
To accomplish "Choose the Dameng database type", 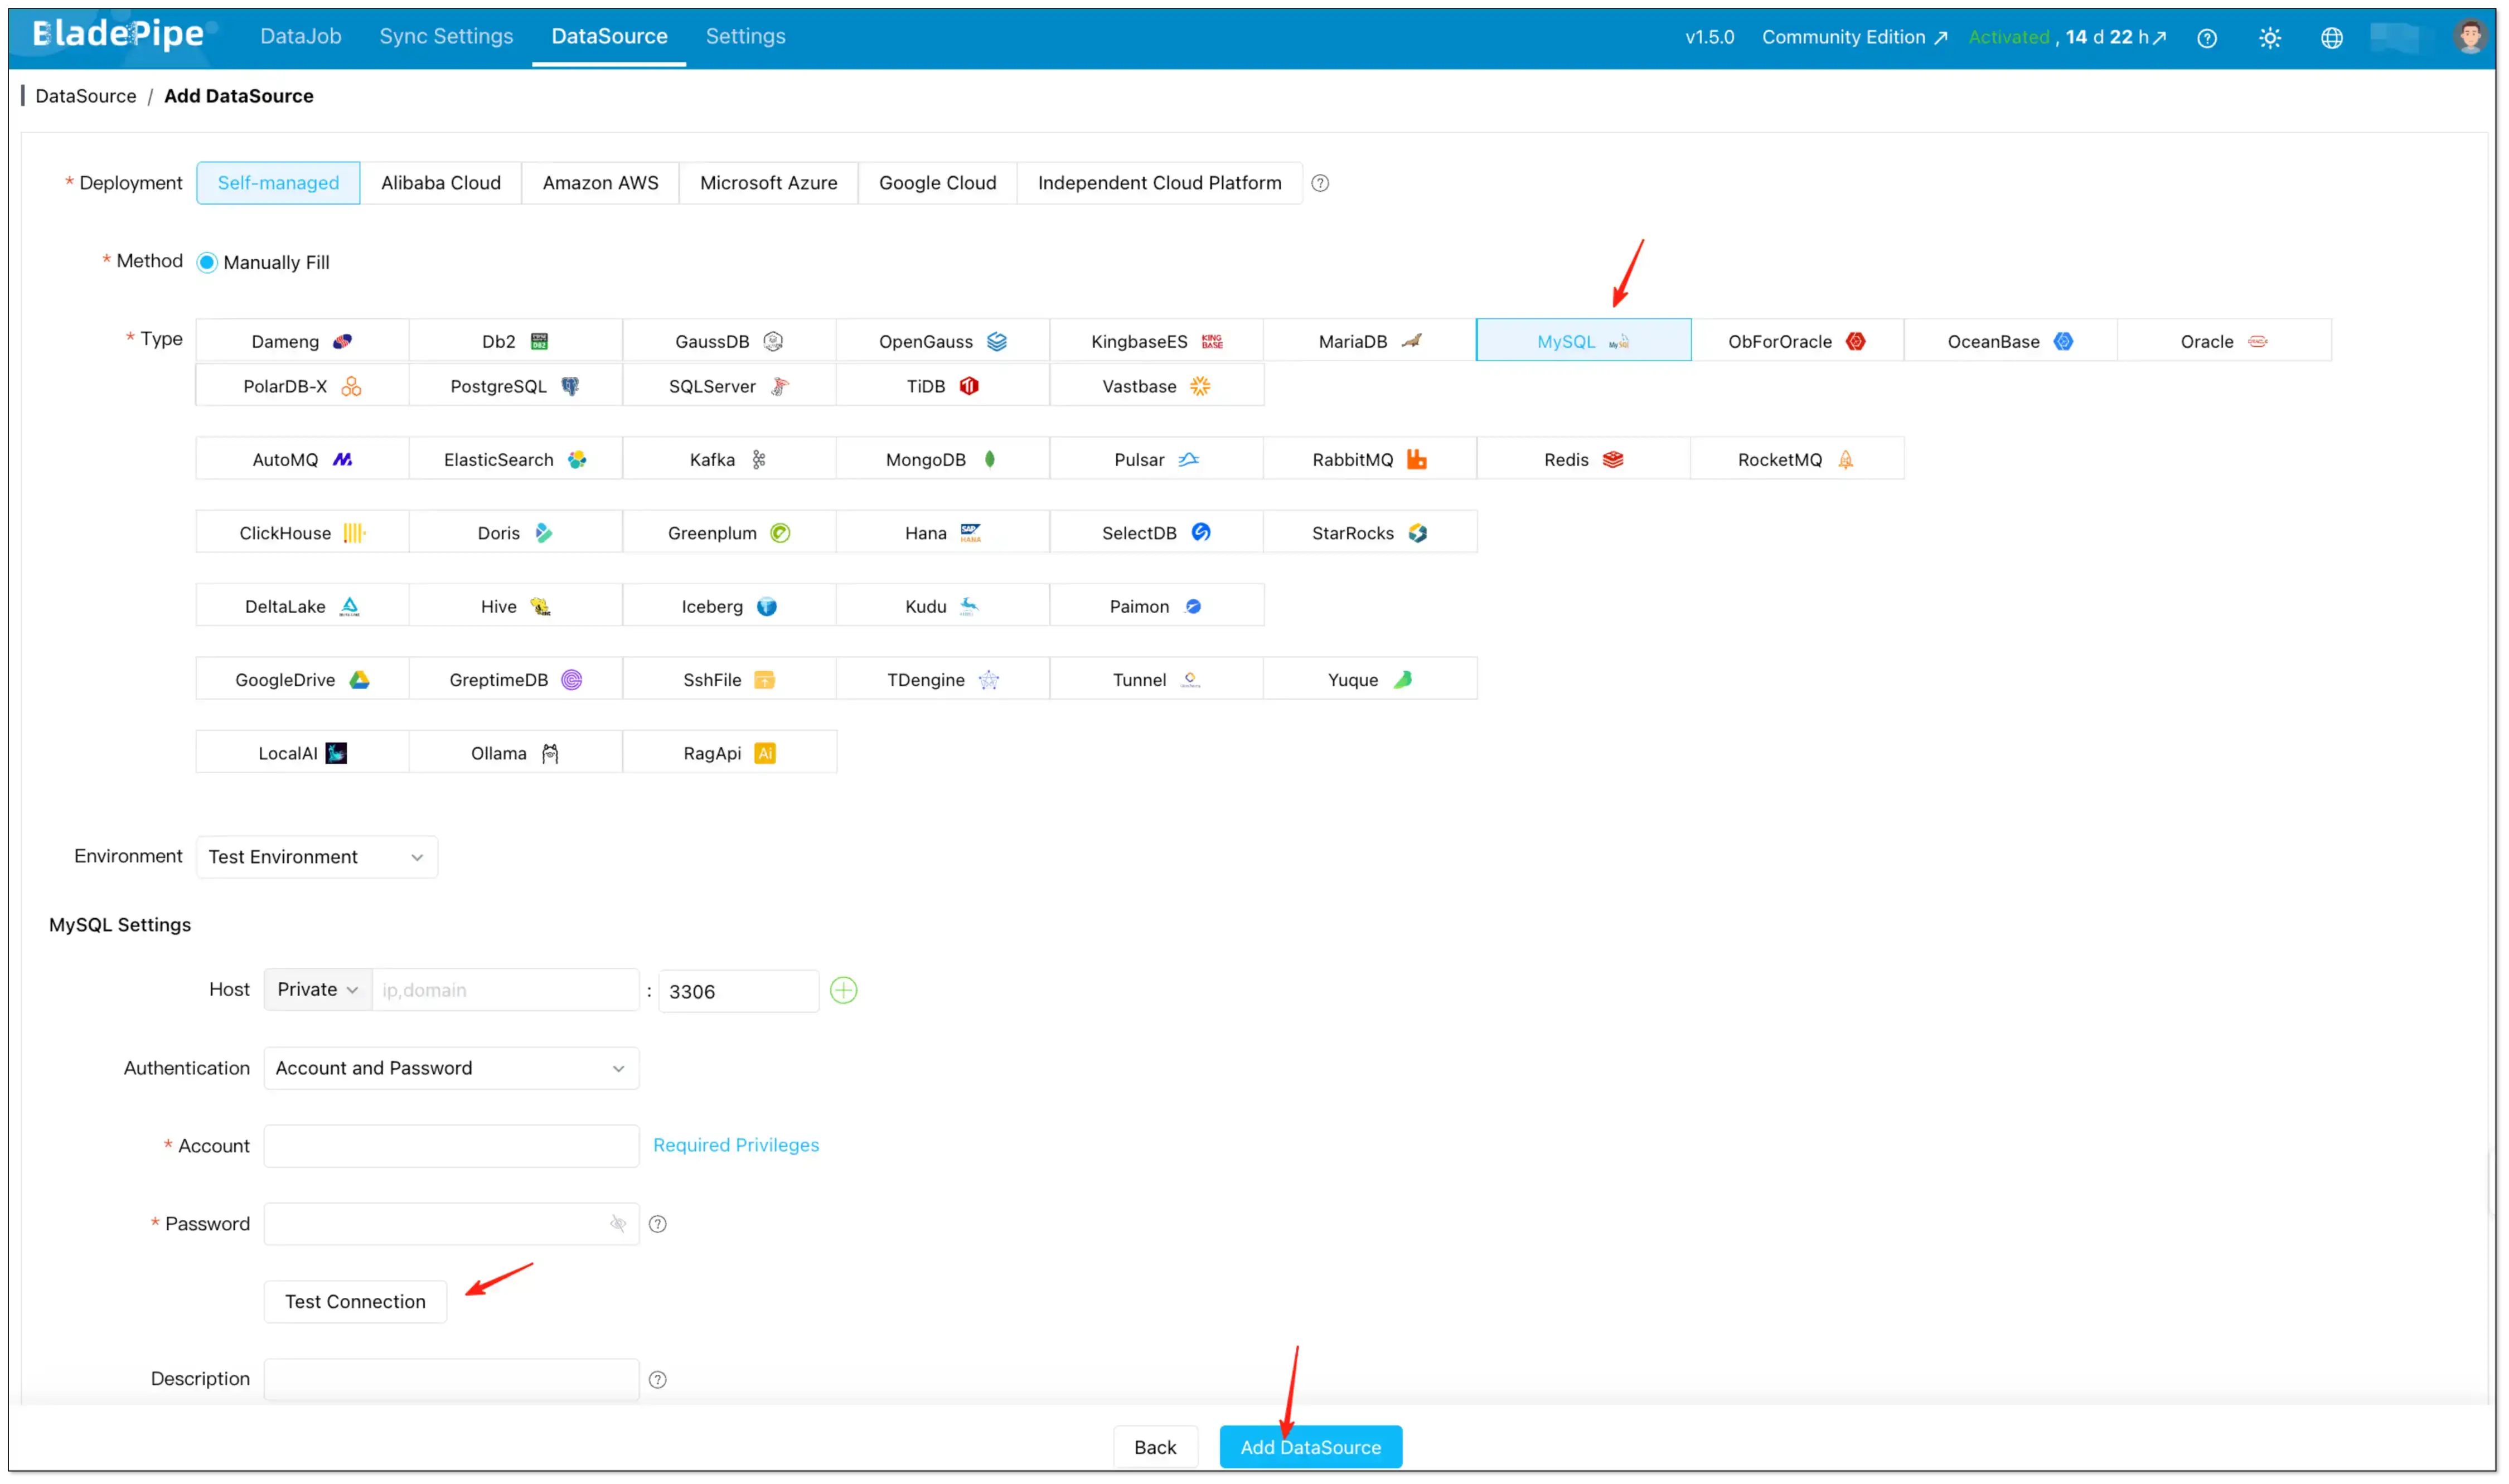I will click(302, 341).
